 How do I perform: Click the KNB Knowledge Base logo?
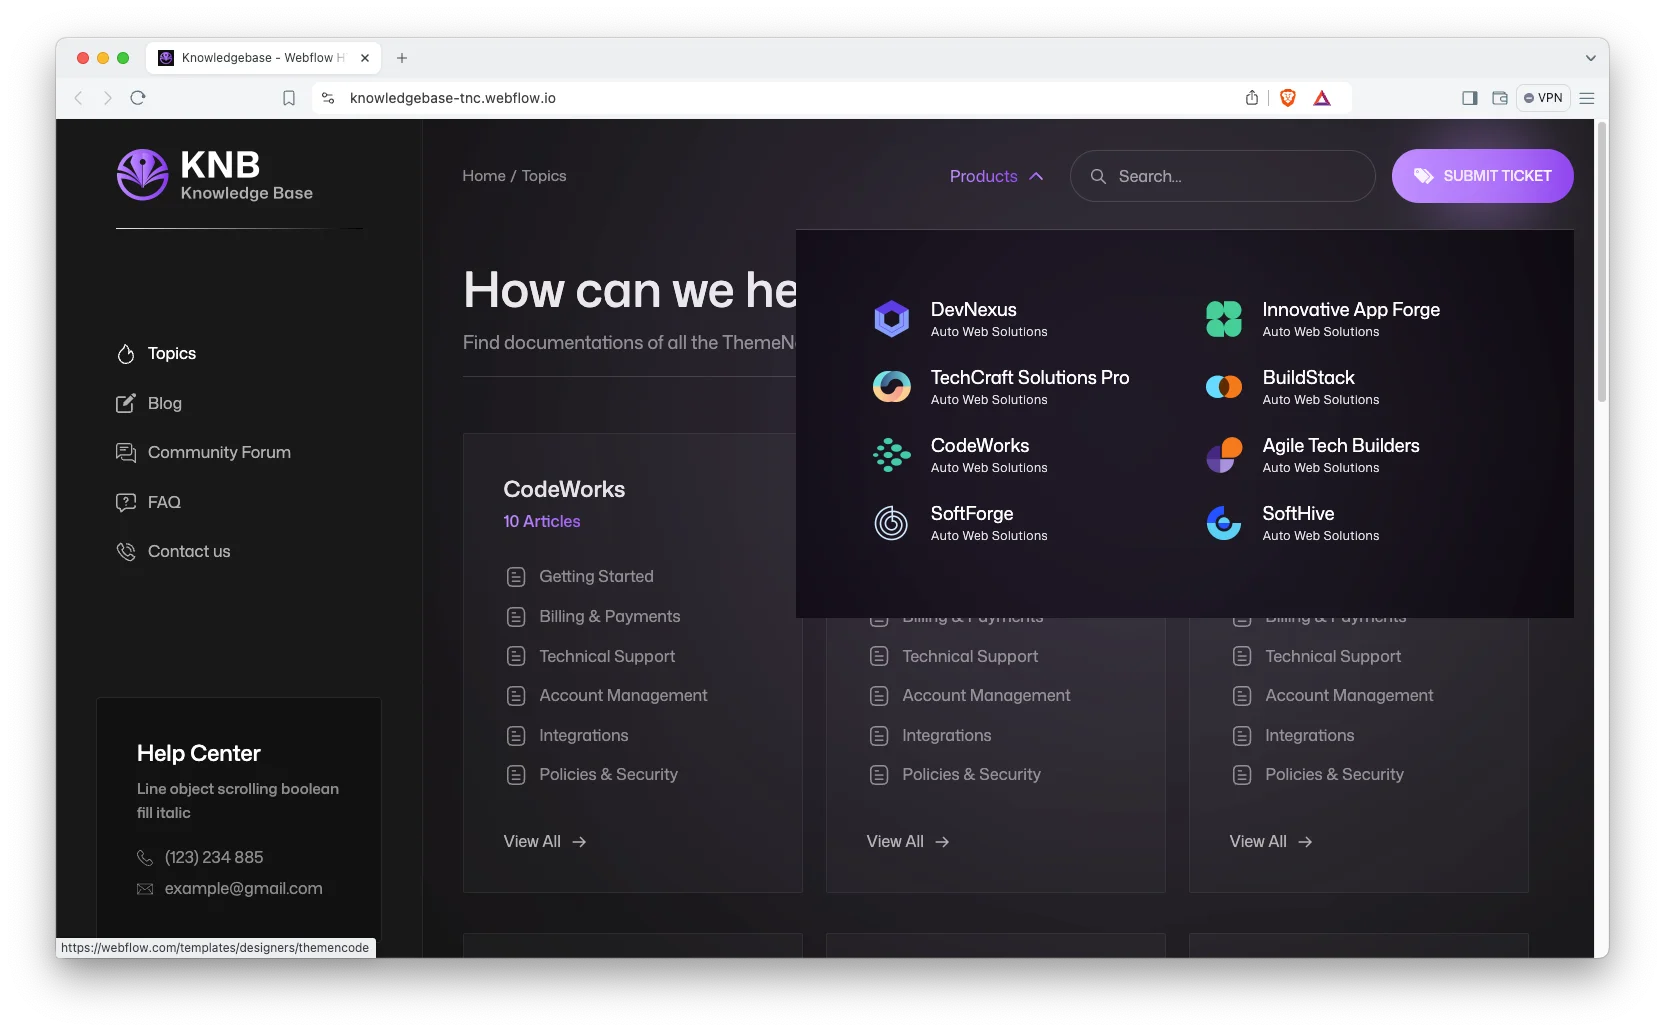pos(215,176)
